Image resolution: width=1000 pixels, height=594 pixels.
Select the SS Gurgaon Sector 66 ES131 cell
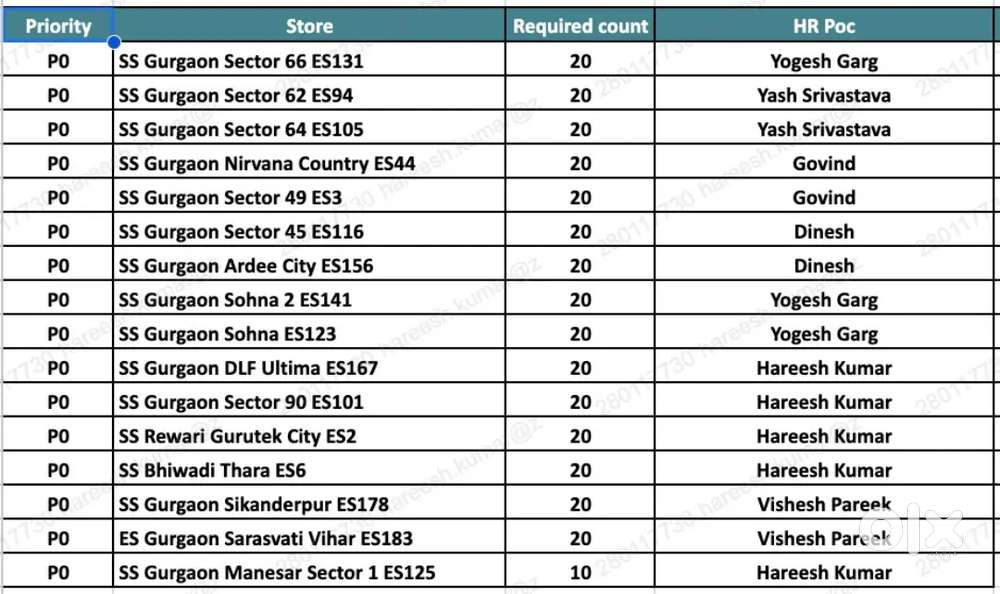point(241,61)
